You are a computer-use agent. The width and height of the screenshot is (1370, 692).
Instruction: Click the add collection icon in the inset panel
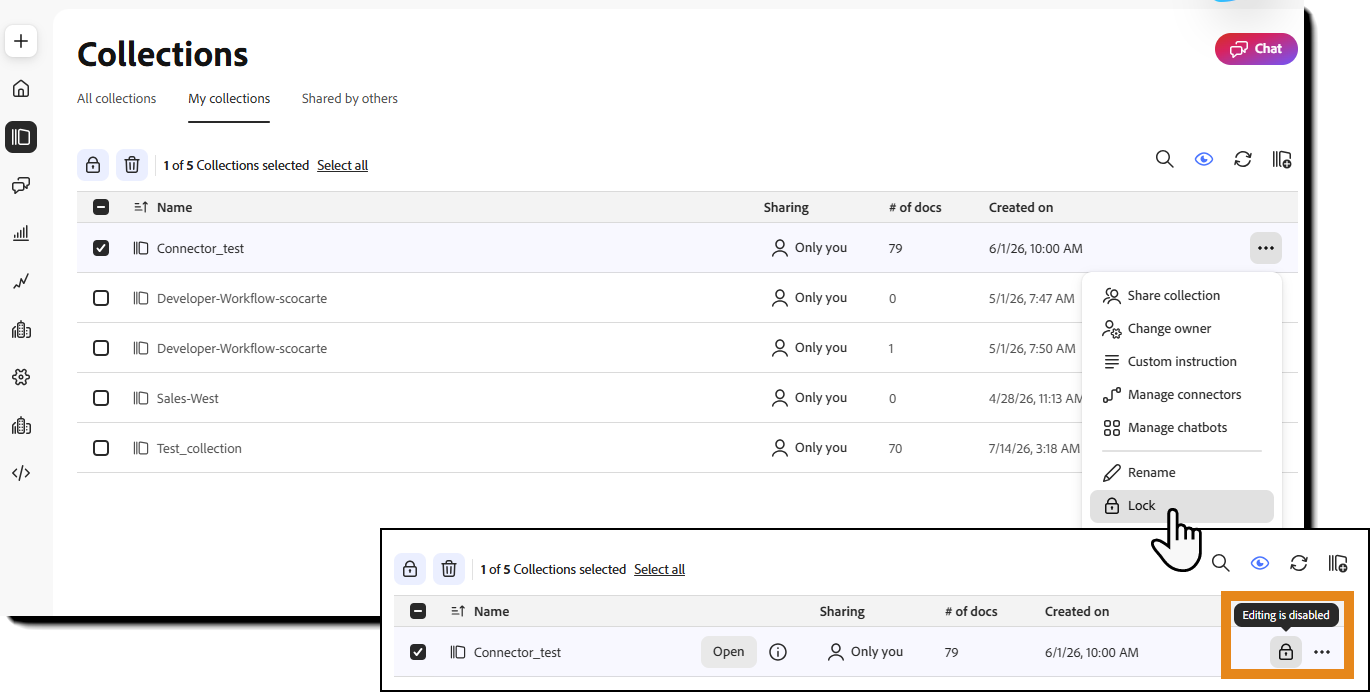click(x=1338, y=563)
